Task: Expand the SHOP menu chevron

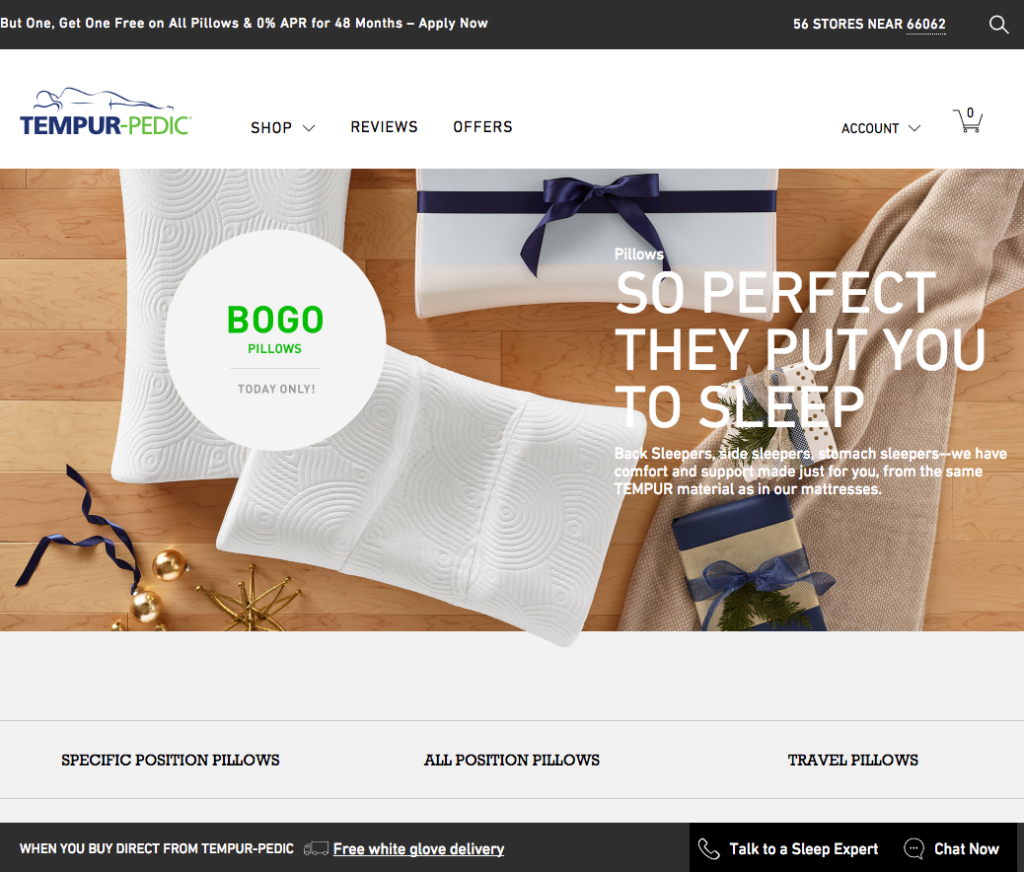Action: pos(309,128)
